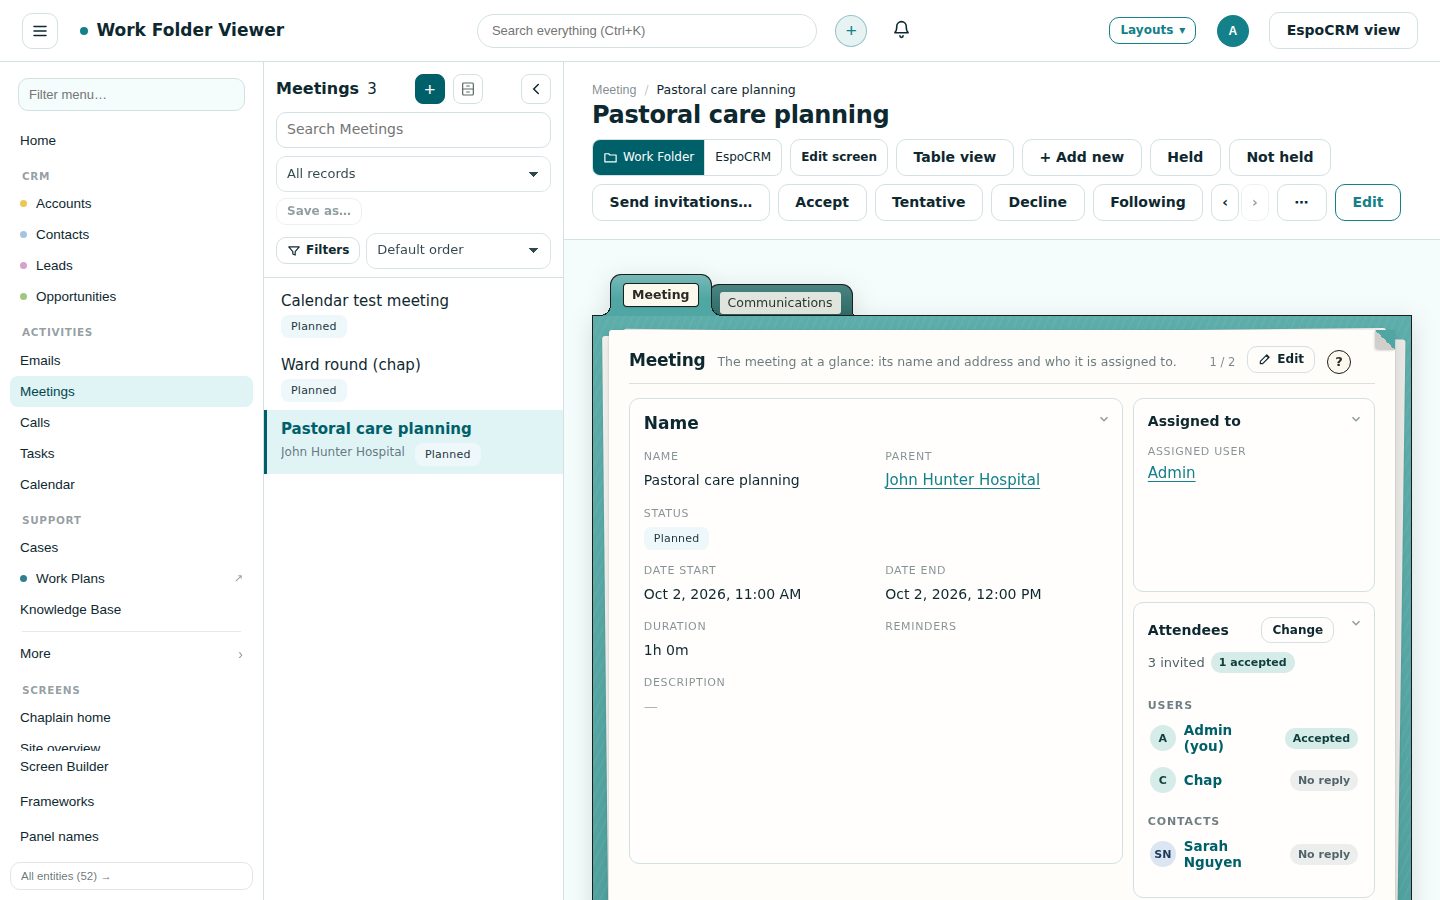Viewport: 1440px width, 900px height.
Task: Open Sarah Nguyen SN avatar
Action: [1162, 854]
